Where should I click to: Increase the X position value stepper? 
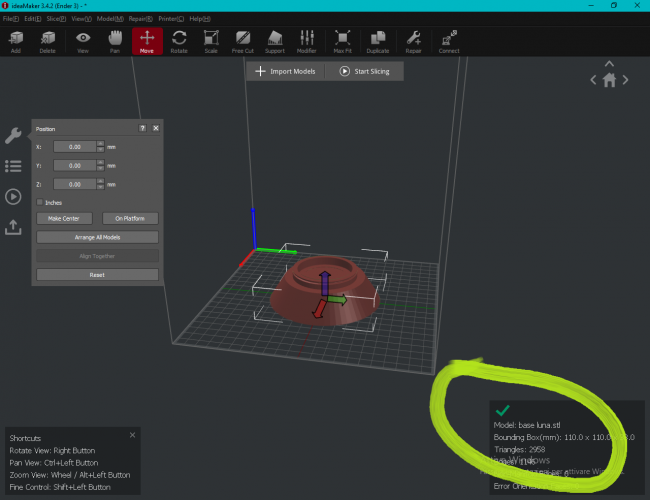tap(101, 143)
